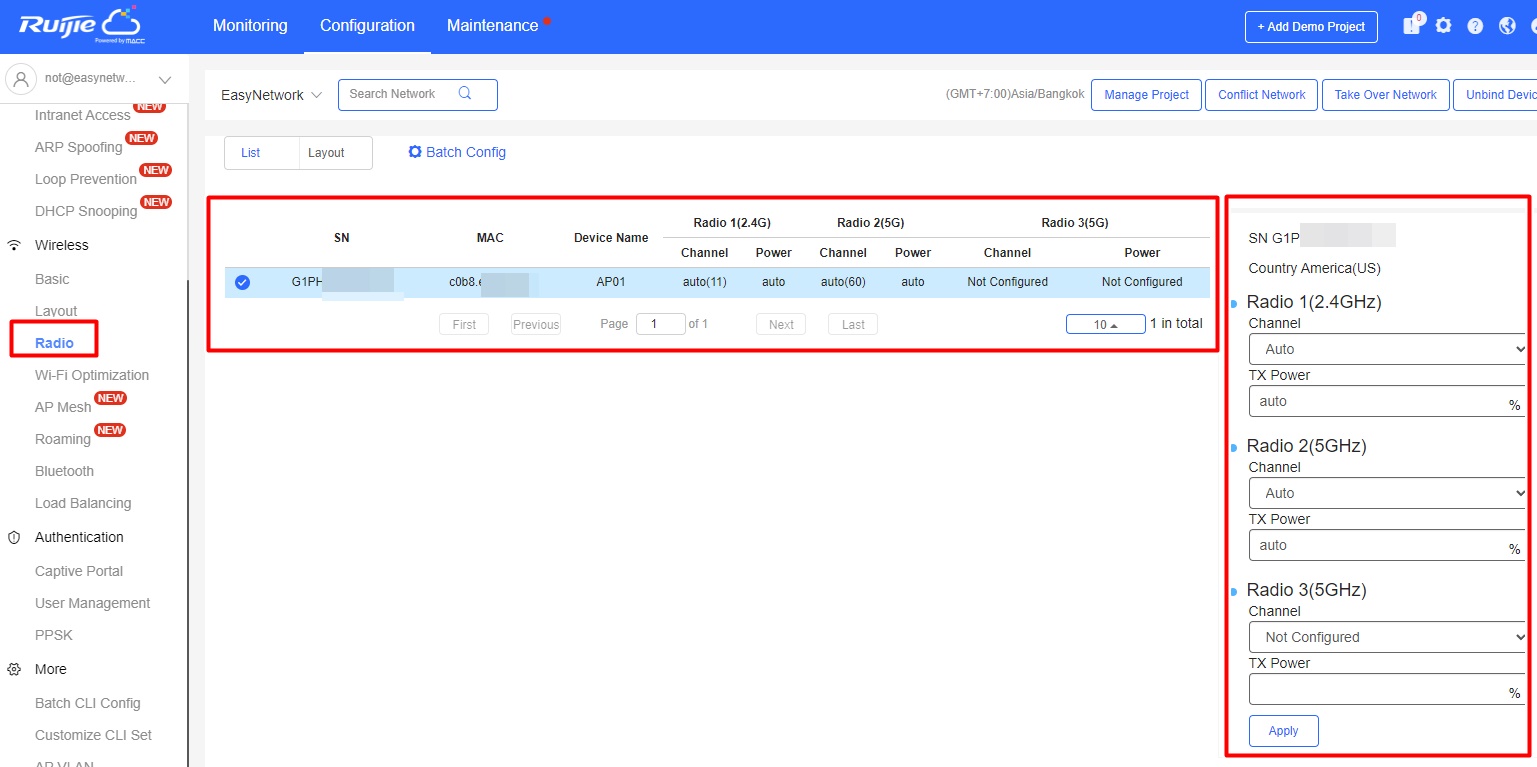This screenshot has height=767, width=1537.
Task: Open Load Balancing in the sidebar
Action: [x=83, y=503]
